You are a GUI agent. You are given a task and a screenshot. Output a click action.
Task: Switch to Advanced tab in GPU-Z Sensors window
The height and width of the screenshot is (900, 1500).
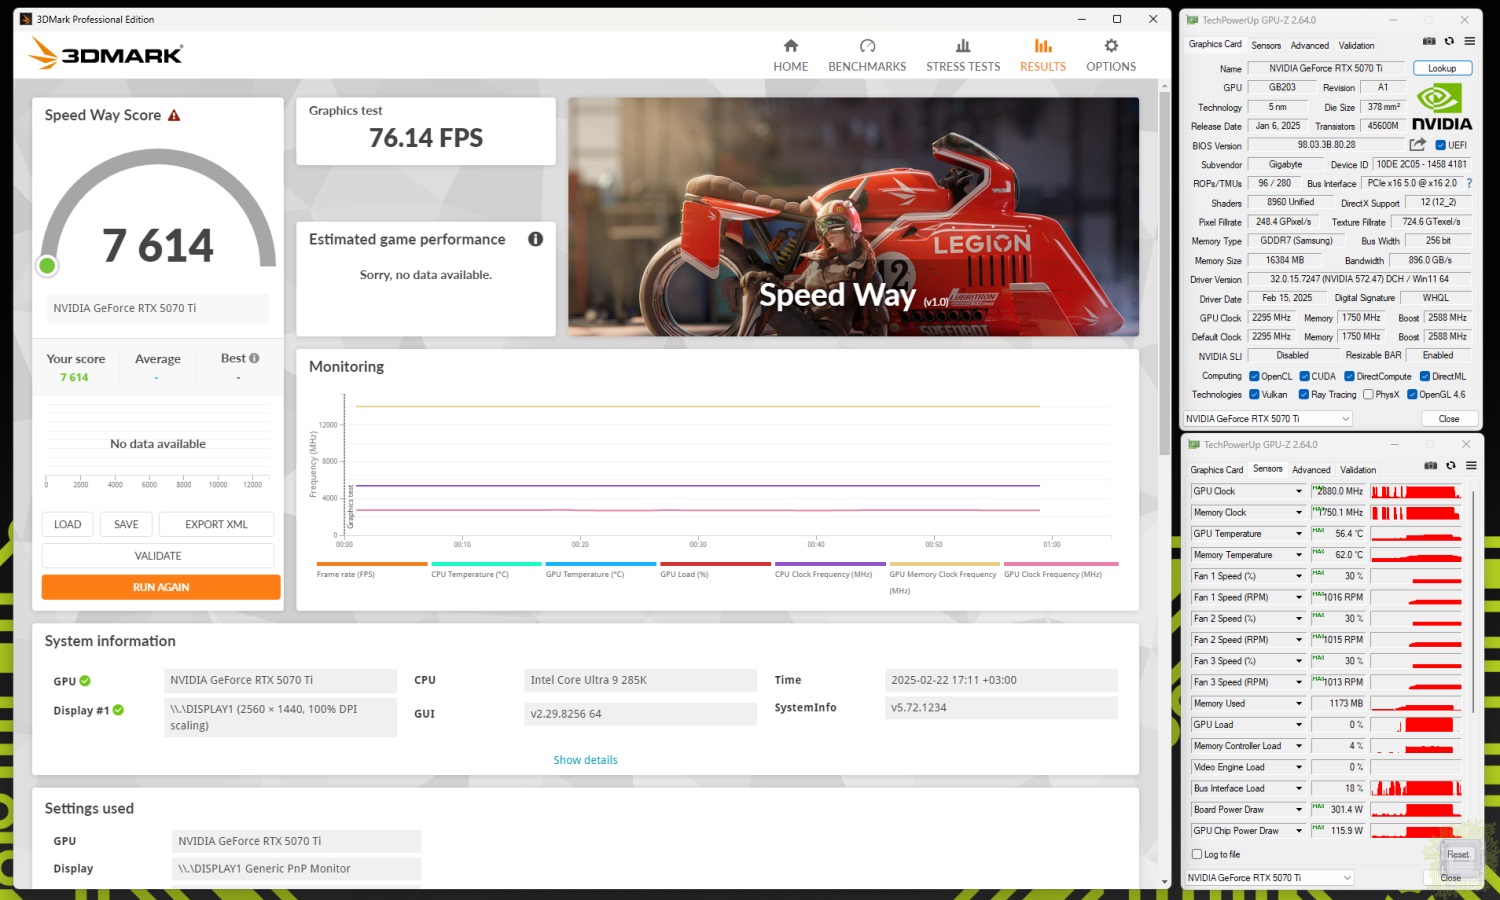click(x=1311, y=469)
